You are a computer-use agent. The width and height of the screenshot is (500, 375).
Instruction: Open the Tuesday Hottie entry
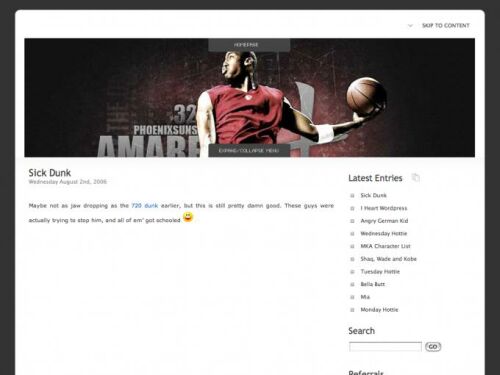[x=380, y=271]
